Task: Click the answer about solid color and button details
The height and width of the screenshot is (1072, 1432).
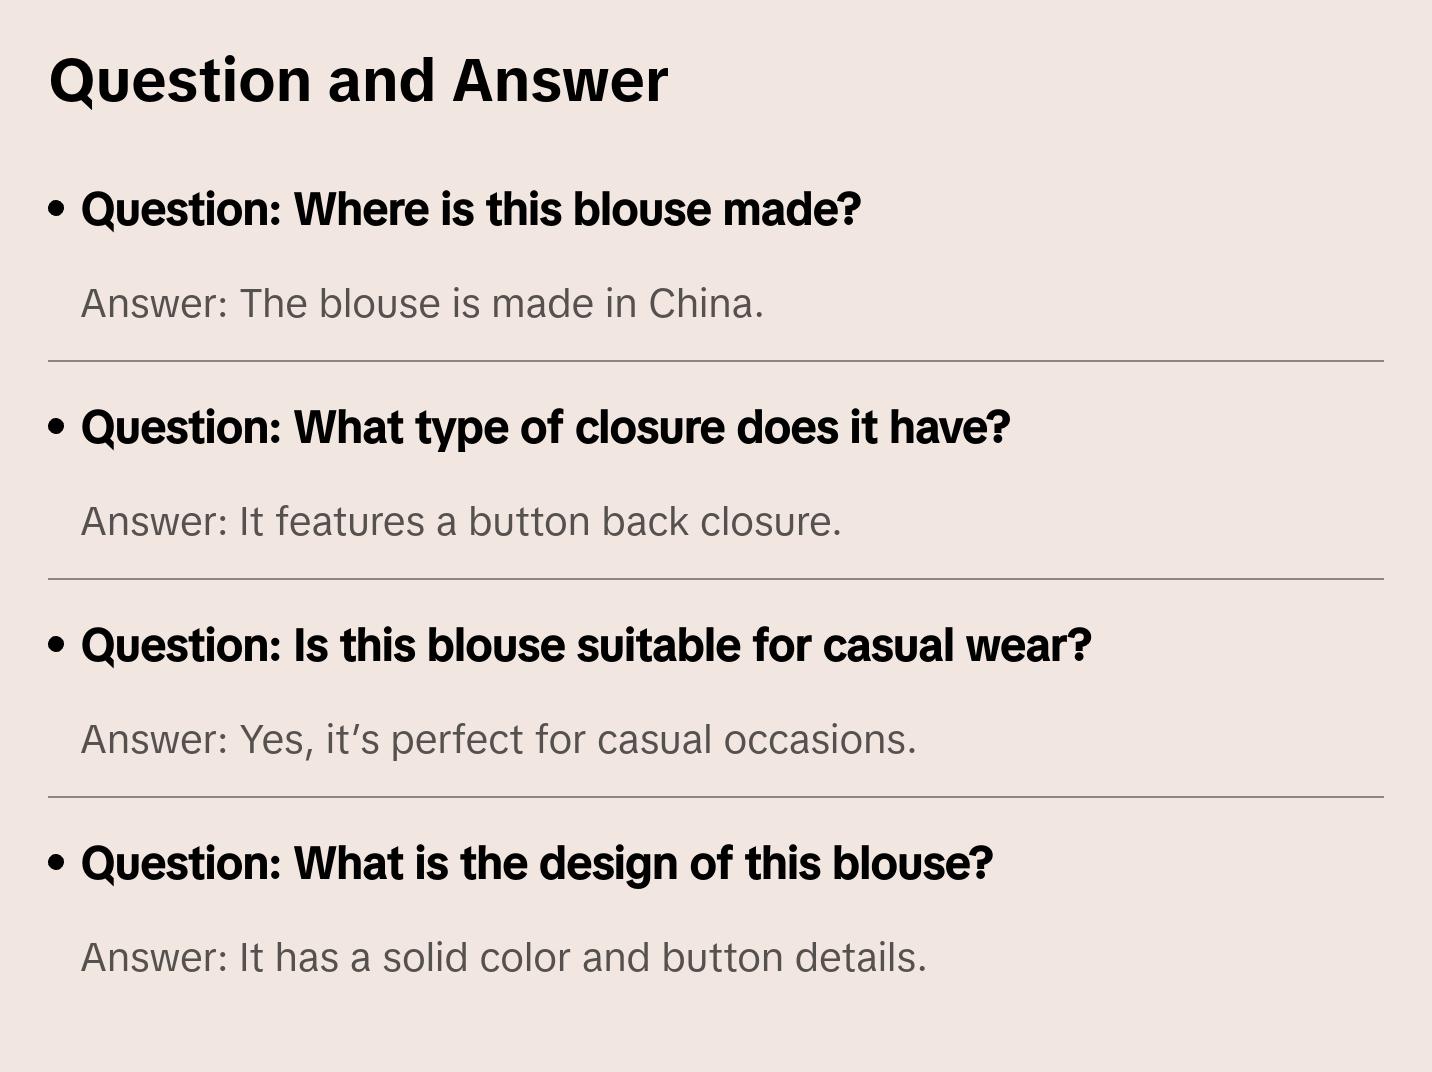Action: pos(503,958)
